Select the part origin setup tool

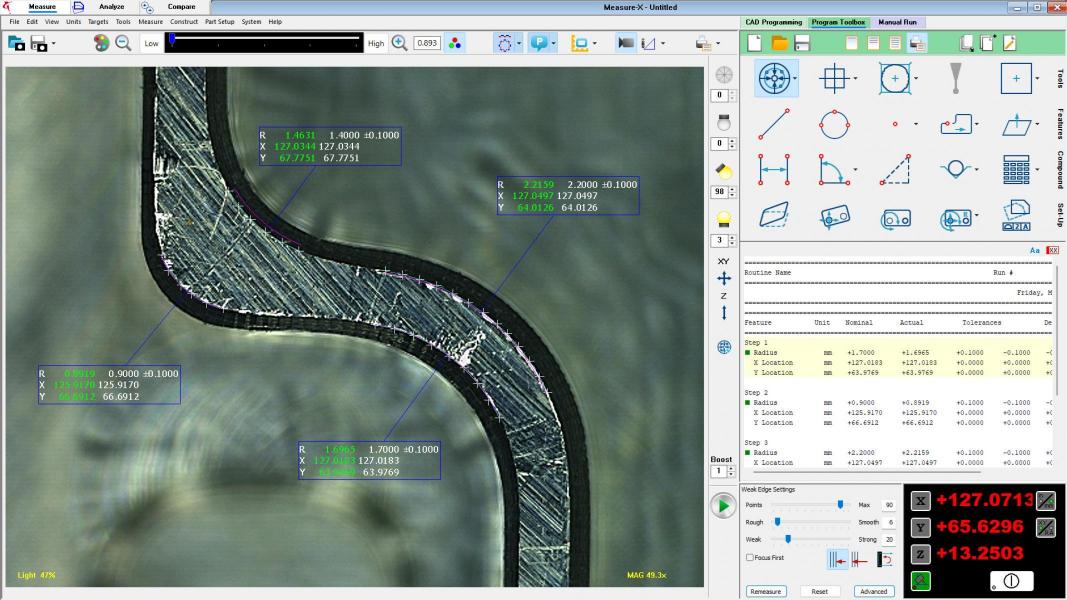[834, 217]
